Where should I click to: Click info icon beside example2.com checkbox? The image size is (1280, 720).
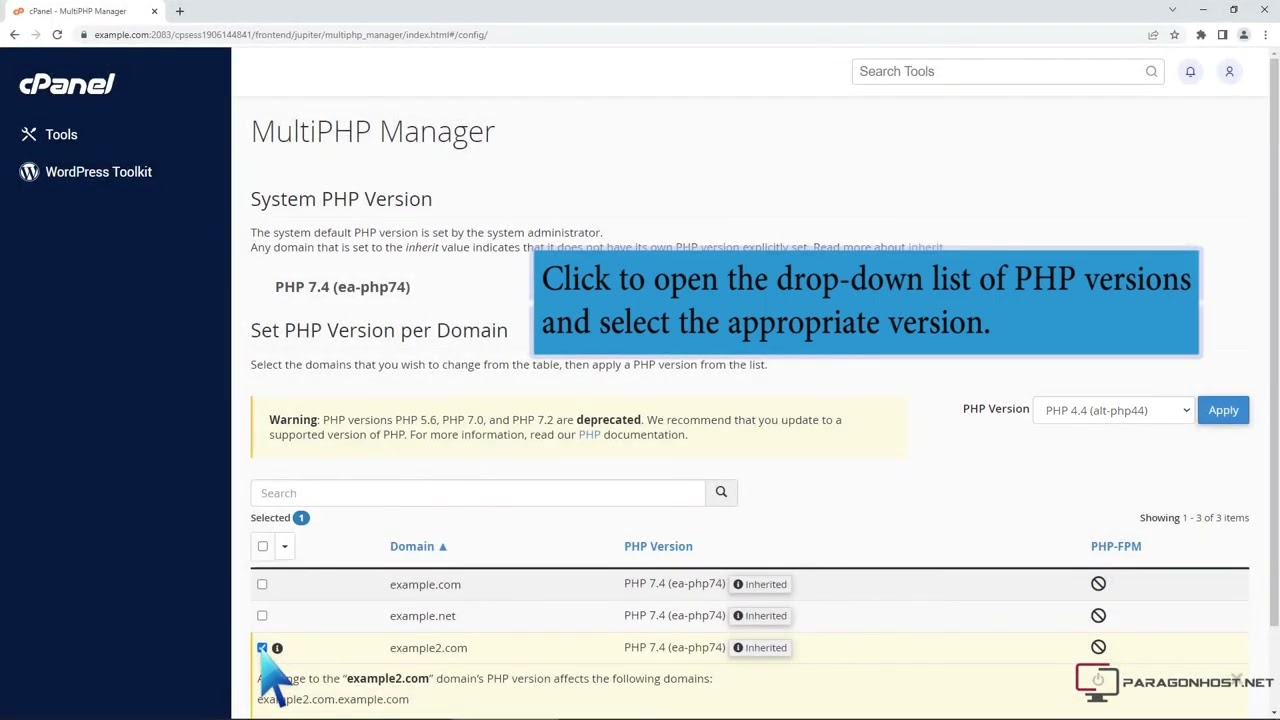pos(277,648)
